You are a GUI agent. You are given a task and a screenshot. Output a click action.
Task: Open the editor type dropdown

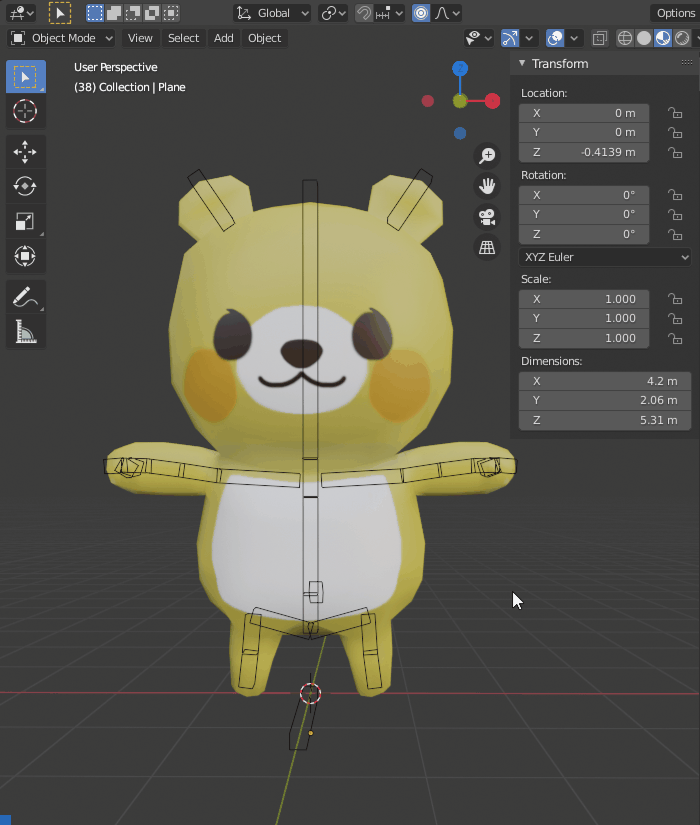pyautogui.click(x=21, y=13)
